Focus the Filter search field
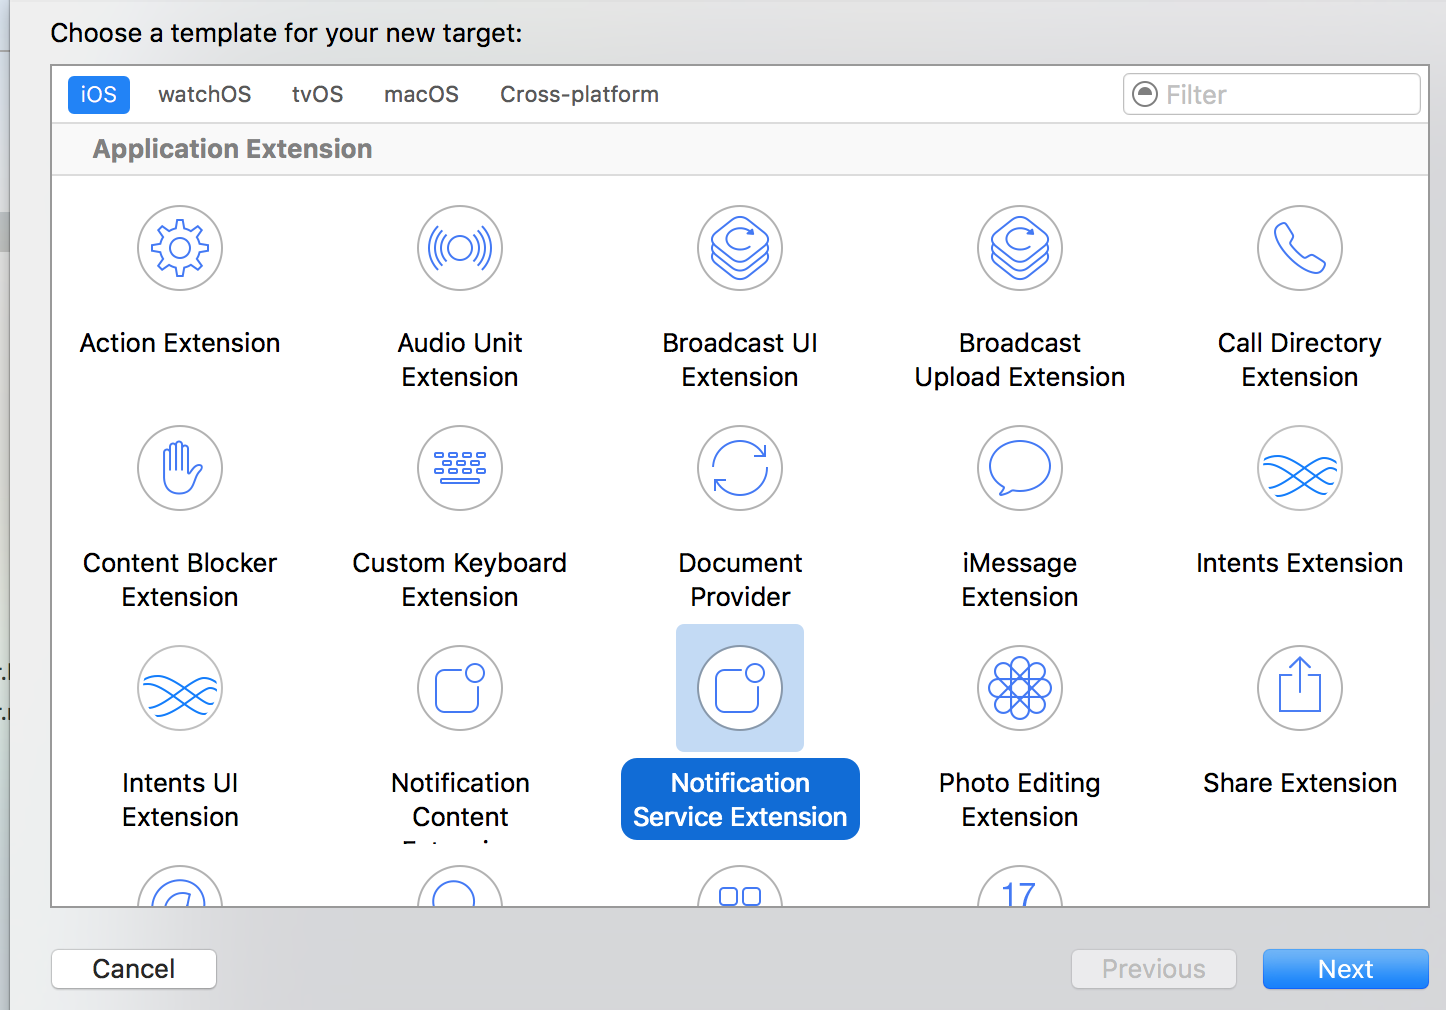 (1285, 95)
